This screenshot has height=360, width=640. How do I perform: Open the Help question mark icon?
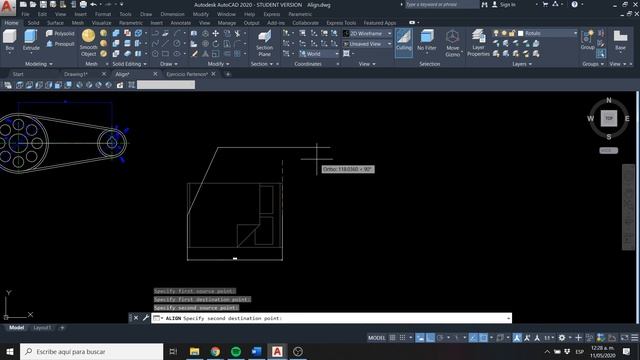[574, 4]
